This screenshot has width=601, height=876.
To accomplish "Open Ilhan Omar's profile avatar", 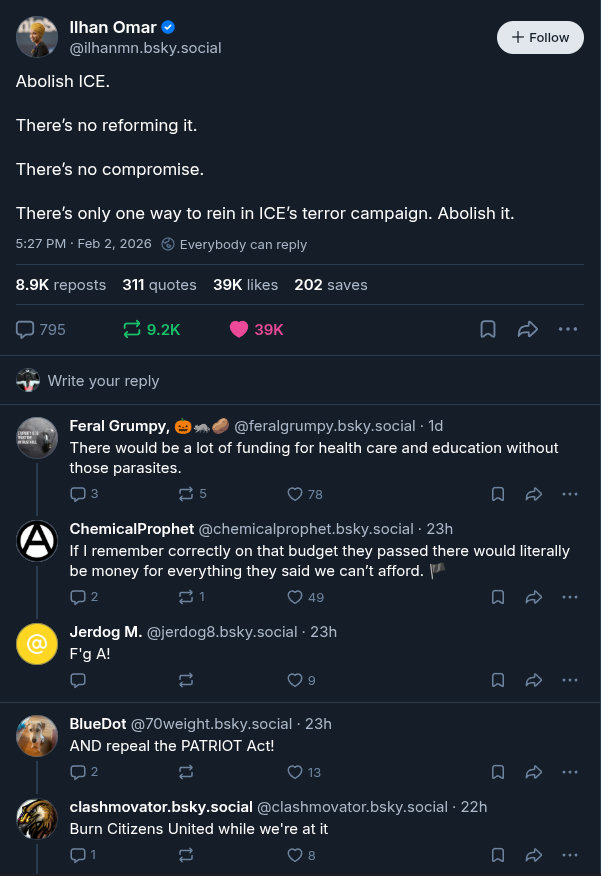I will (37, 37).
